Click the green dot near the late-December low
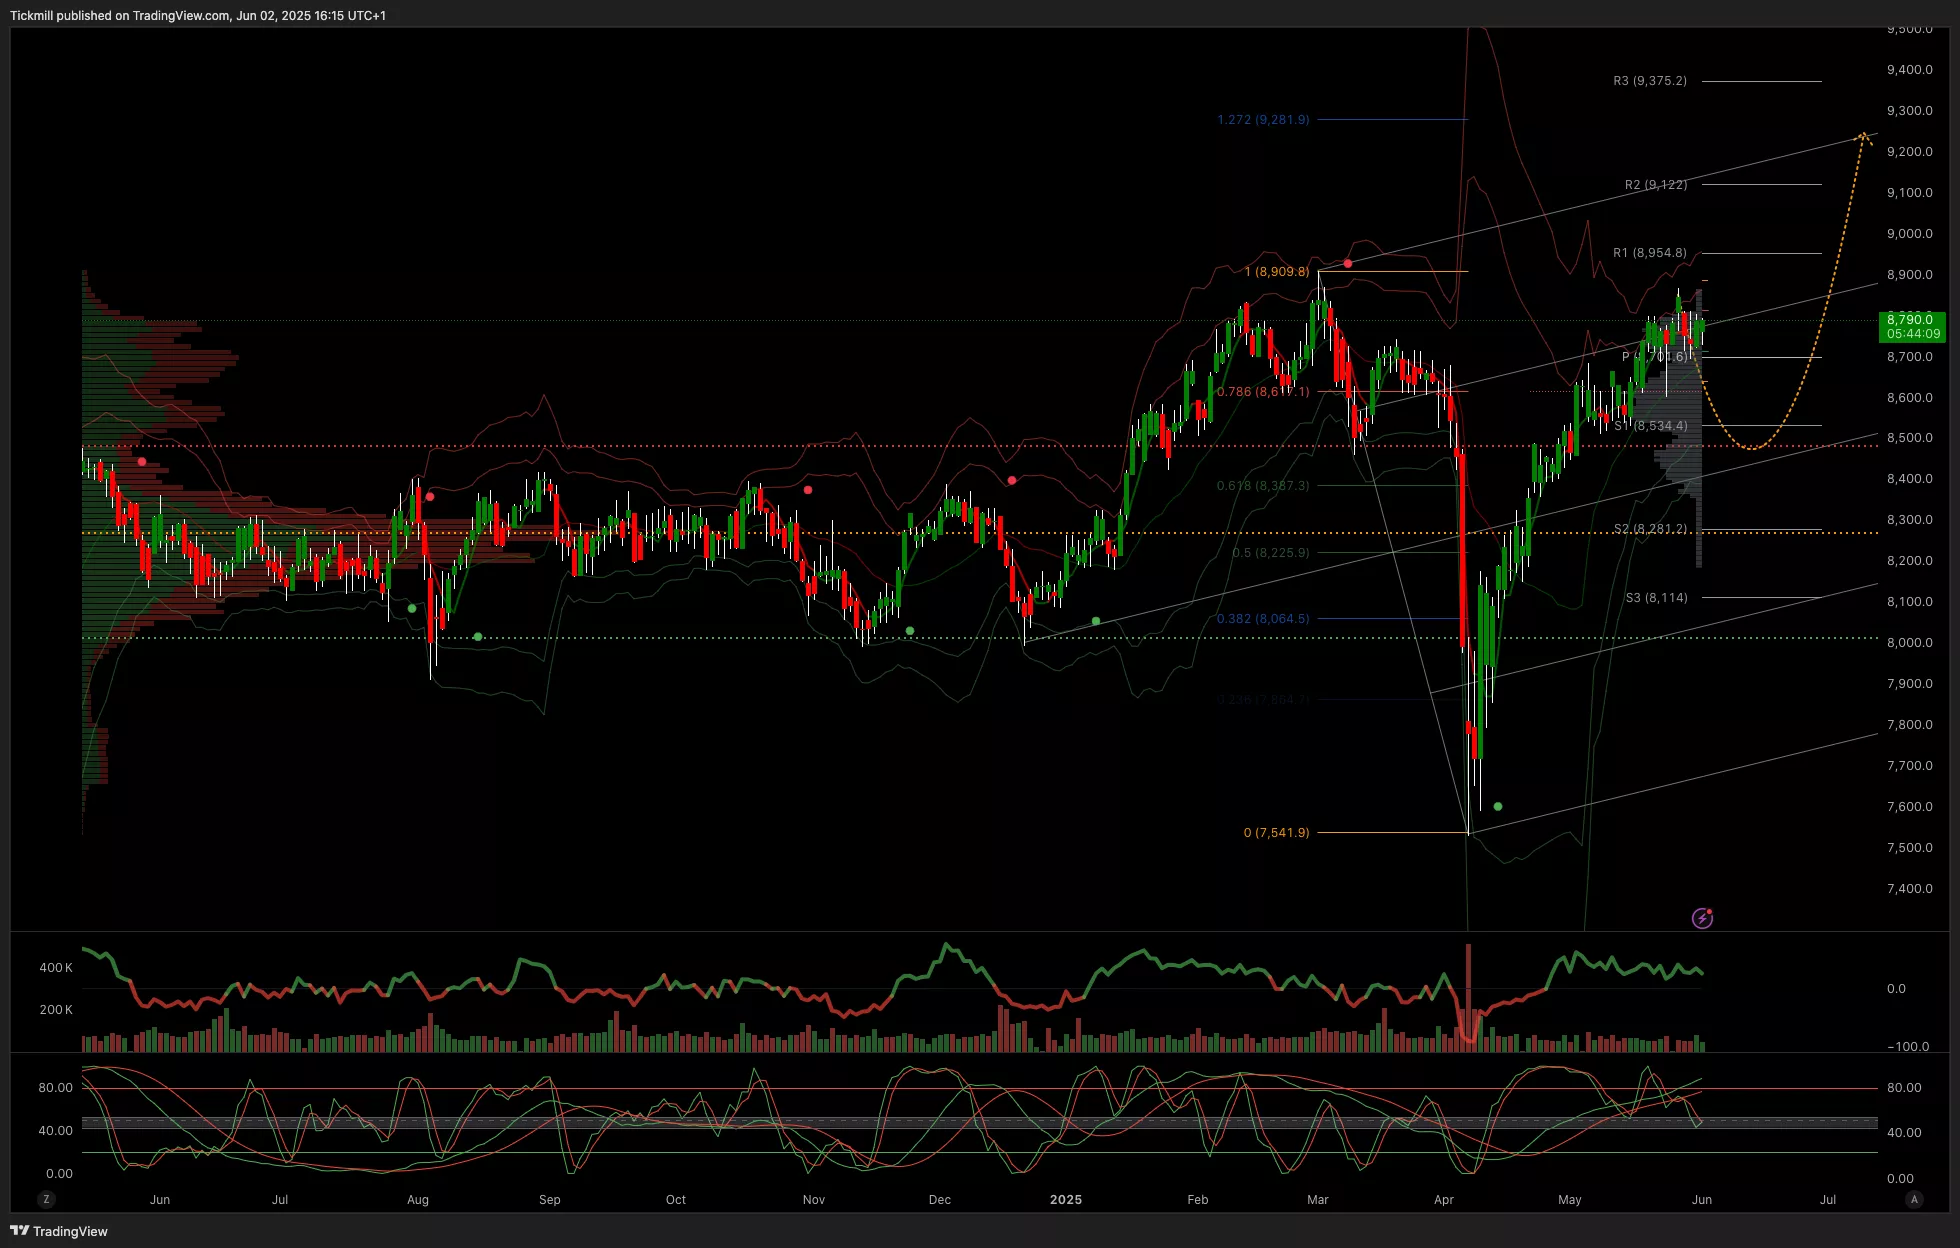Image resolution: width=1960 pixels, height=1248 pixels. (1096, 621)
